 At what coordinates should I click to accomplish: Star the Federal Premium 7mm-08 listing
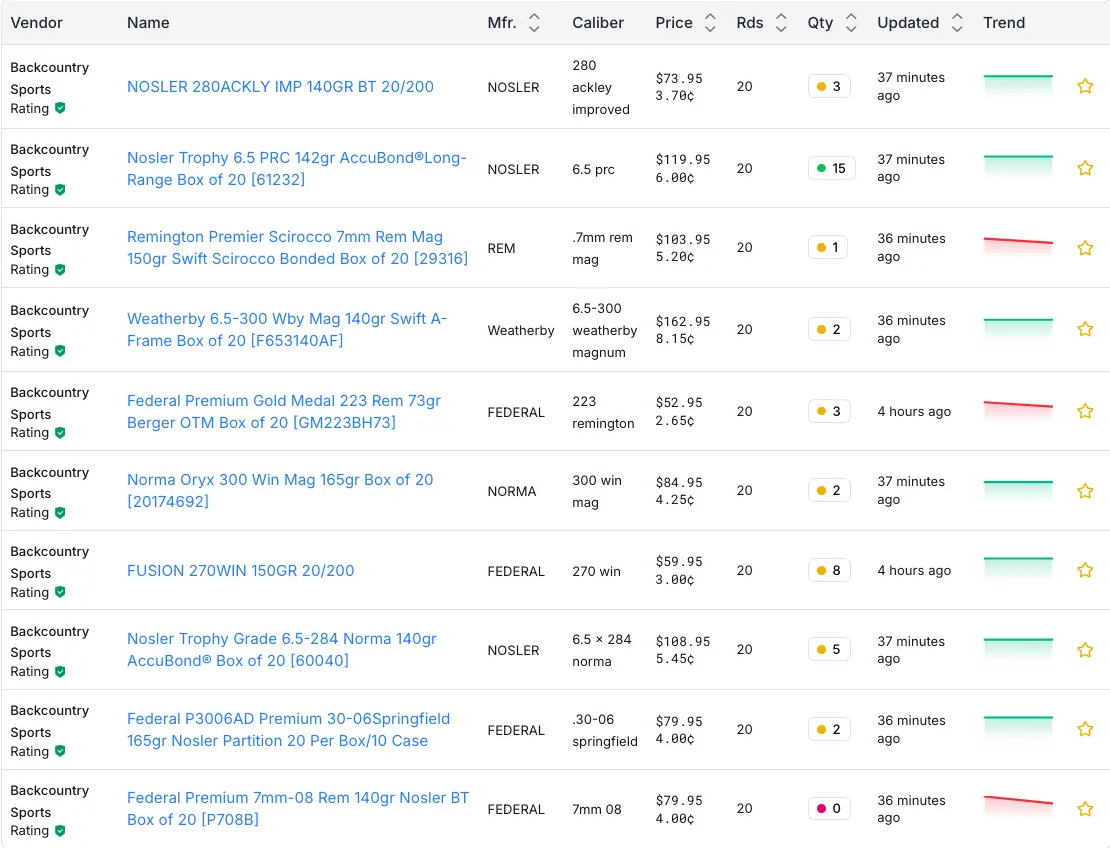1085,808
